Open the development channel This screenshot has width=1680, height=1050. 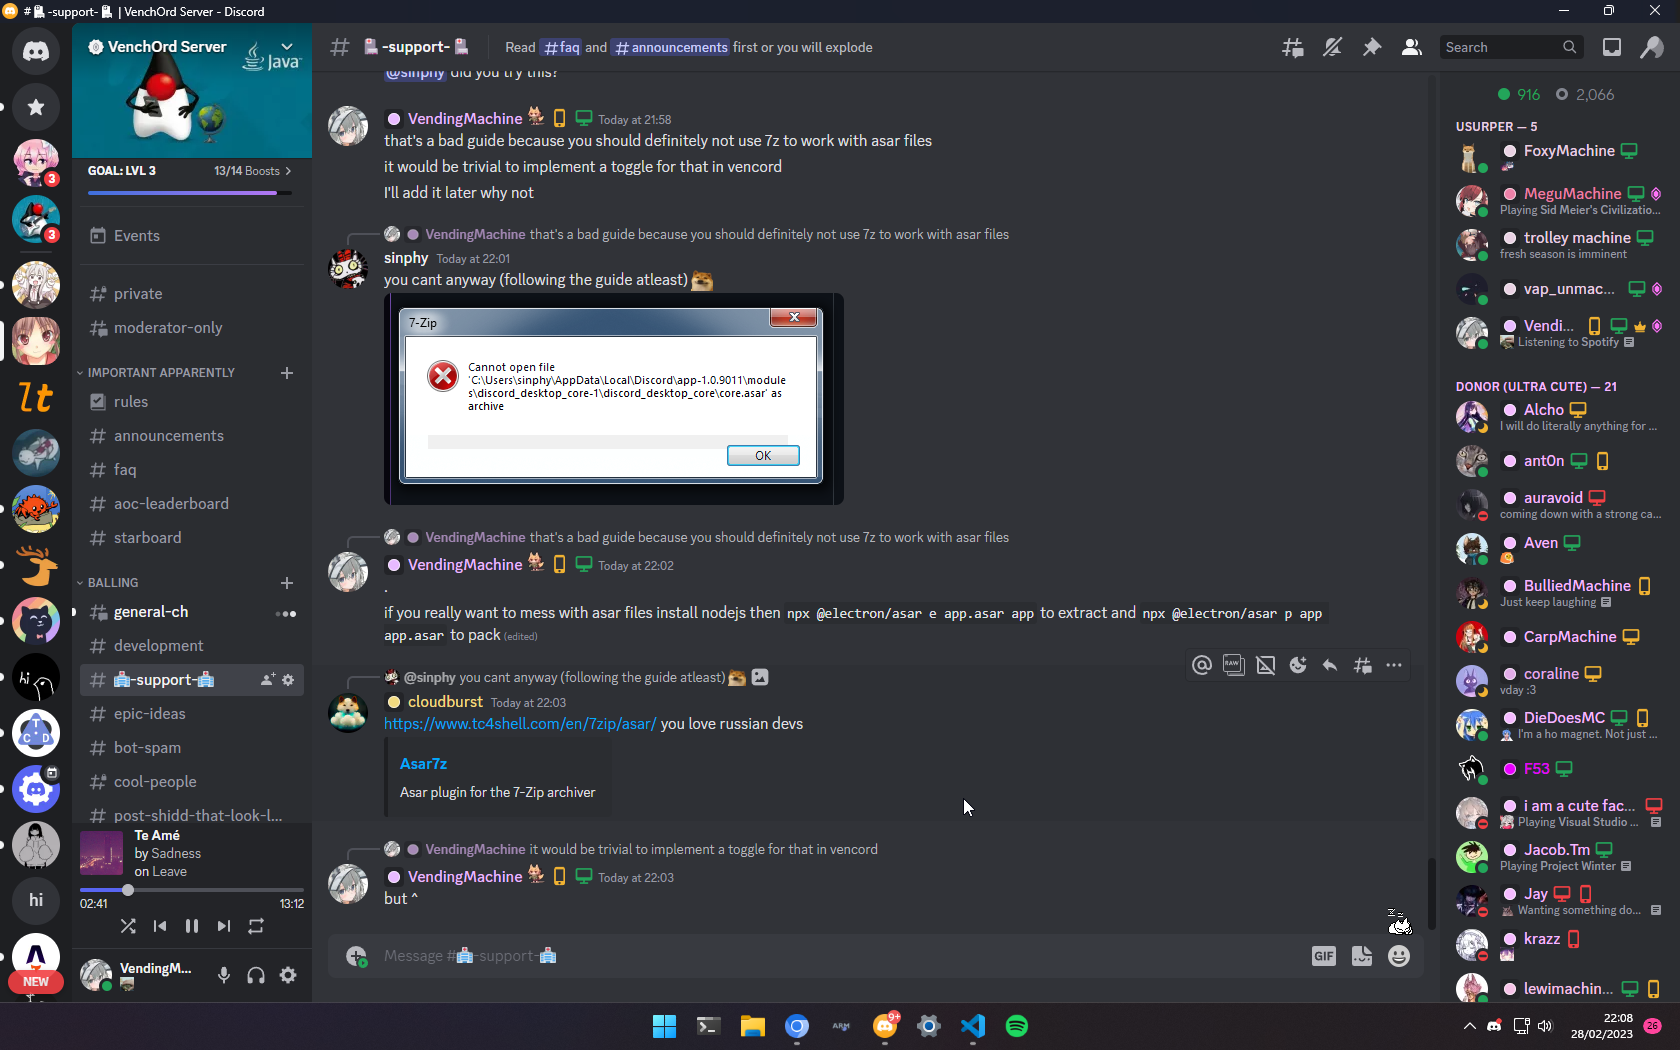[192, 646]
